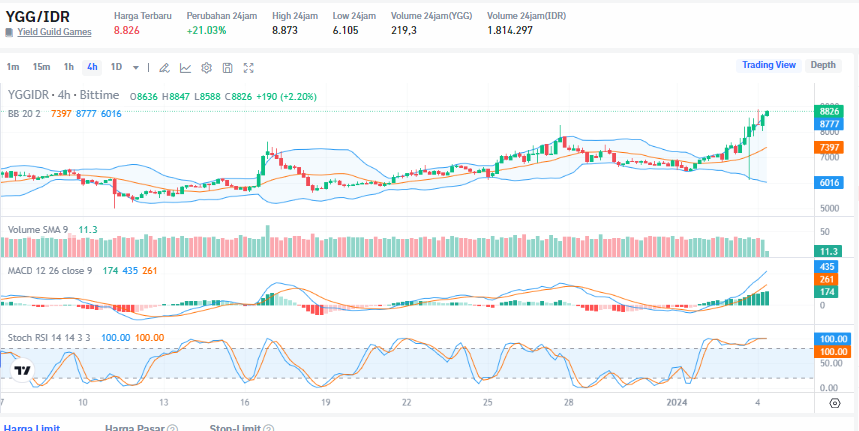Click the Volume 24jam(YGG) value 219,3
The height and width of the screenshot is (431, 859).
coord(404,31)
